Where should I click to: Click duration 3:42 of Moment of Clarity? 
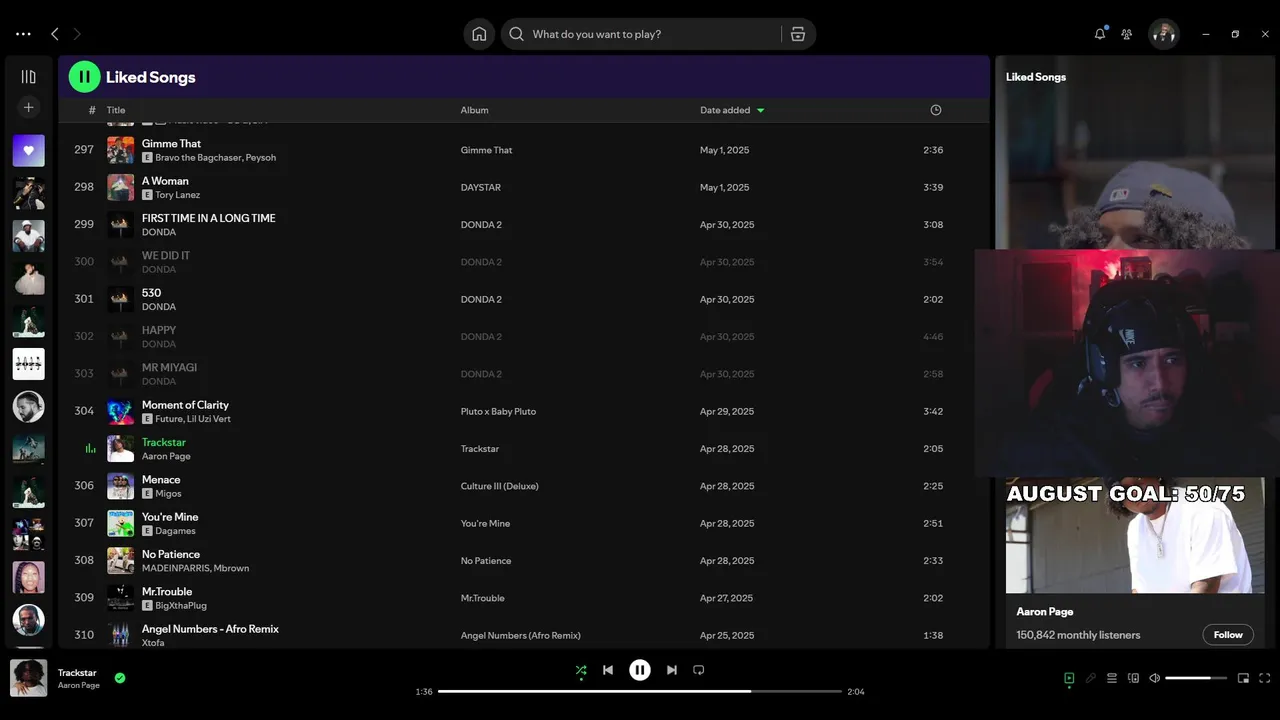pyautogui.click(x=933, y=411)
